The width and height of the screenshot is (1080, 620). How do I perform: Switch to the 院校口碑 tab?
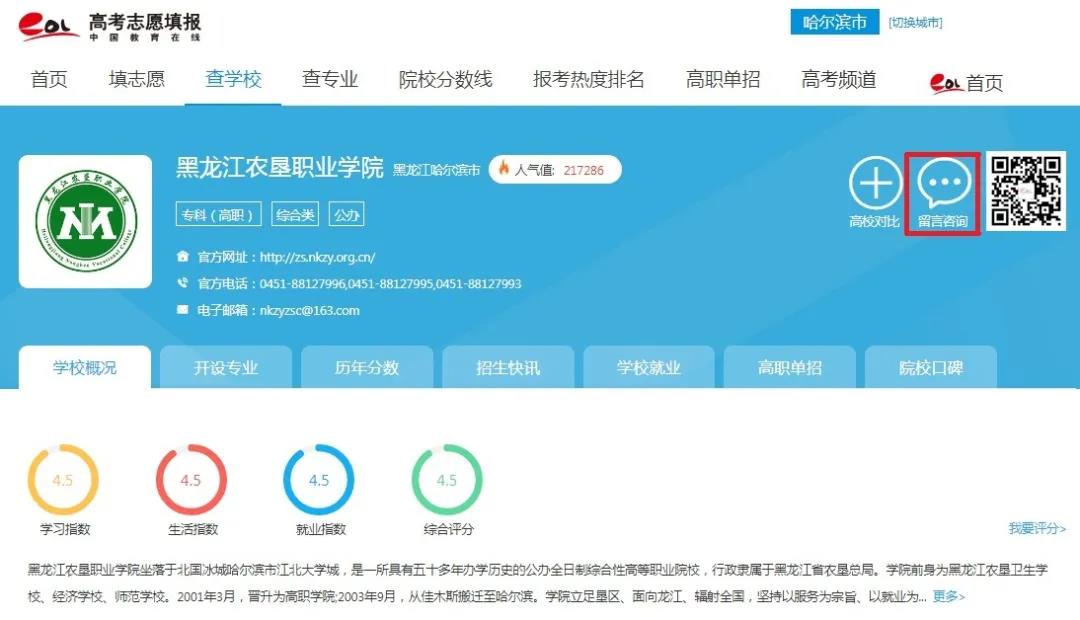[x=931, y=367]
